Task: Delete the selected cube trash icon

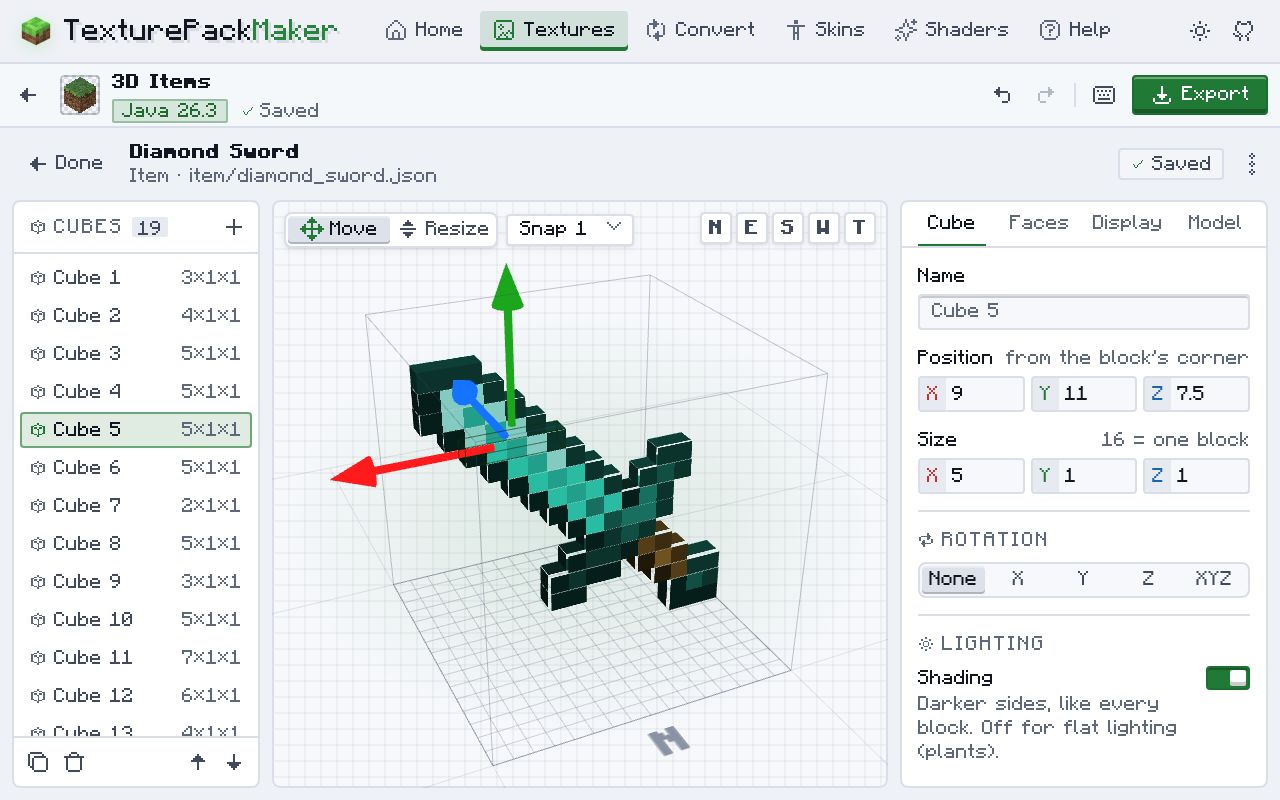Action: pyautogui.click(x=74, y=762)
